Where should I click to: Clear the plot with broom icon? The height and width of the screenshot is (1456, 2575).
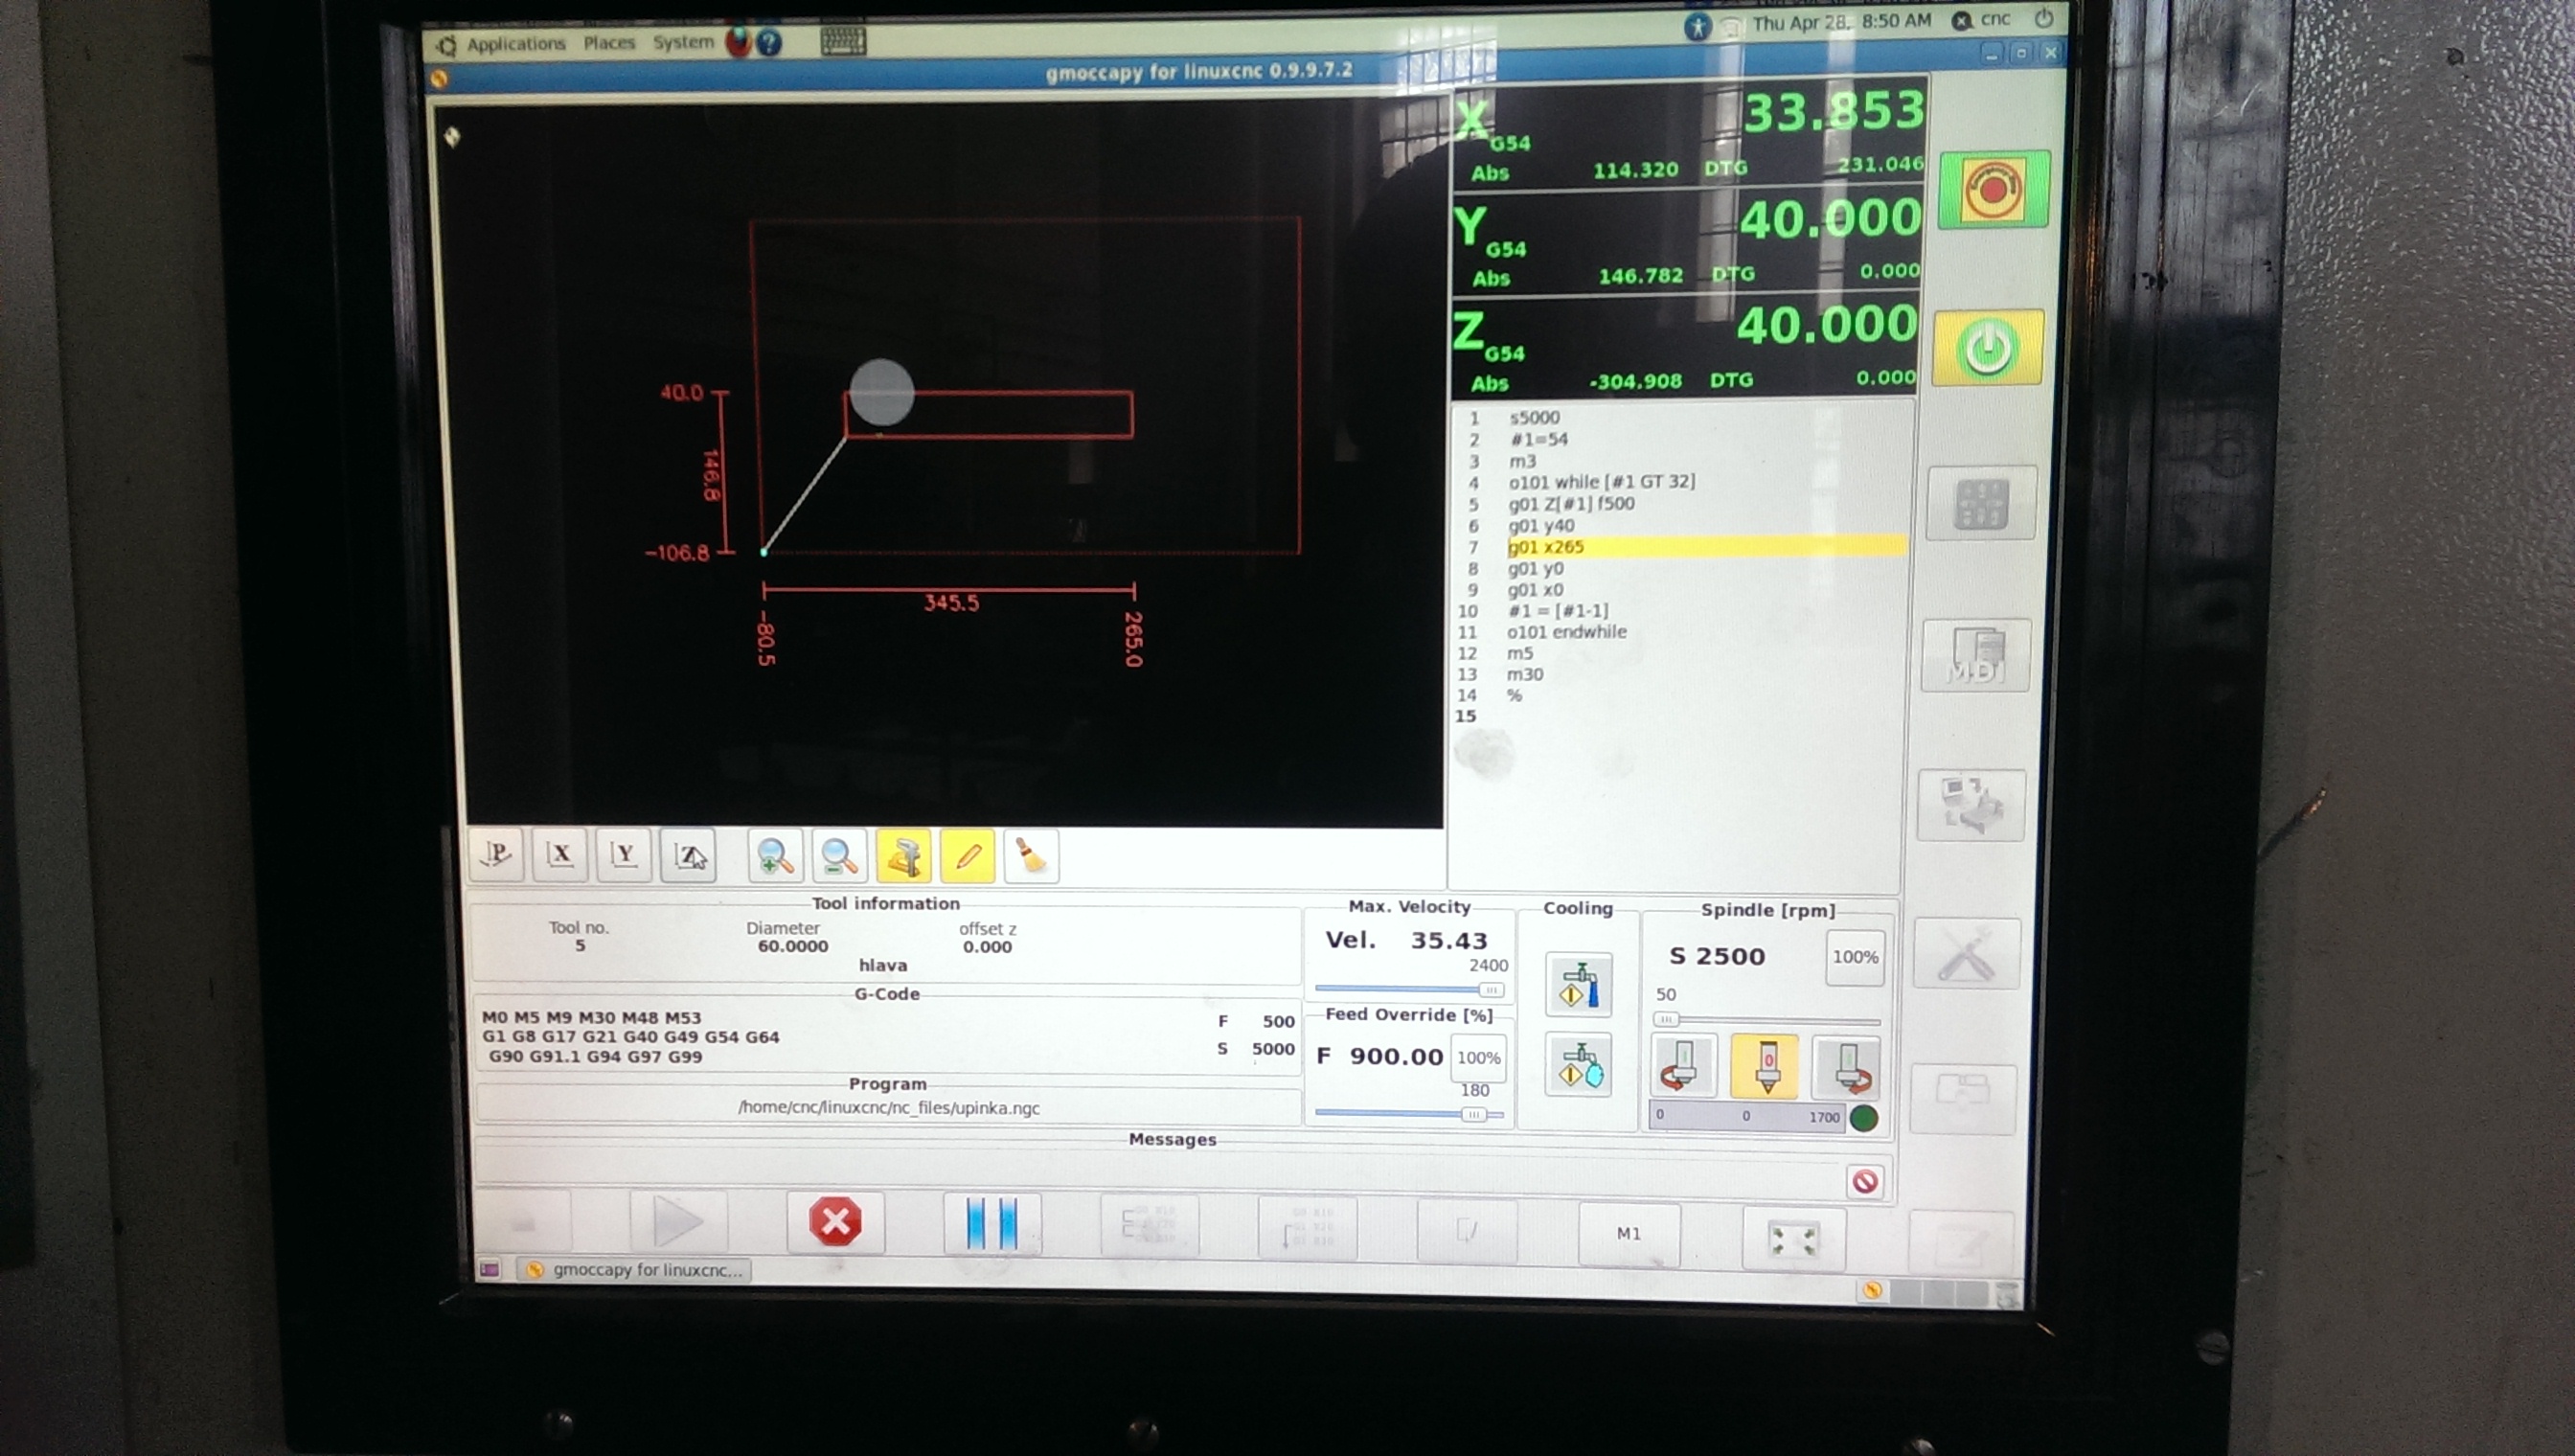pos(1031,857)
